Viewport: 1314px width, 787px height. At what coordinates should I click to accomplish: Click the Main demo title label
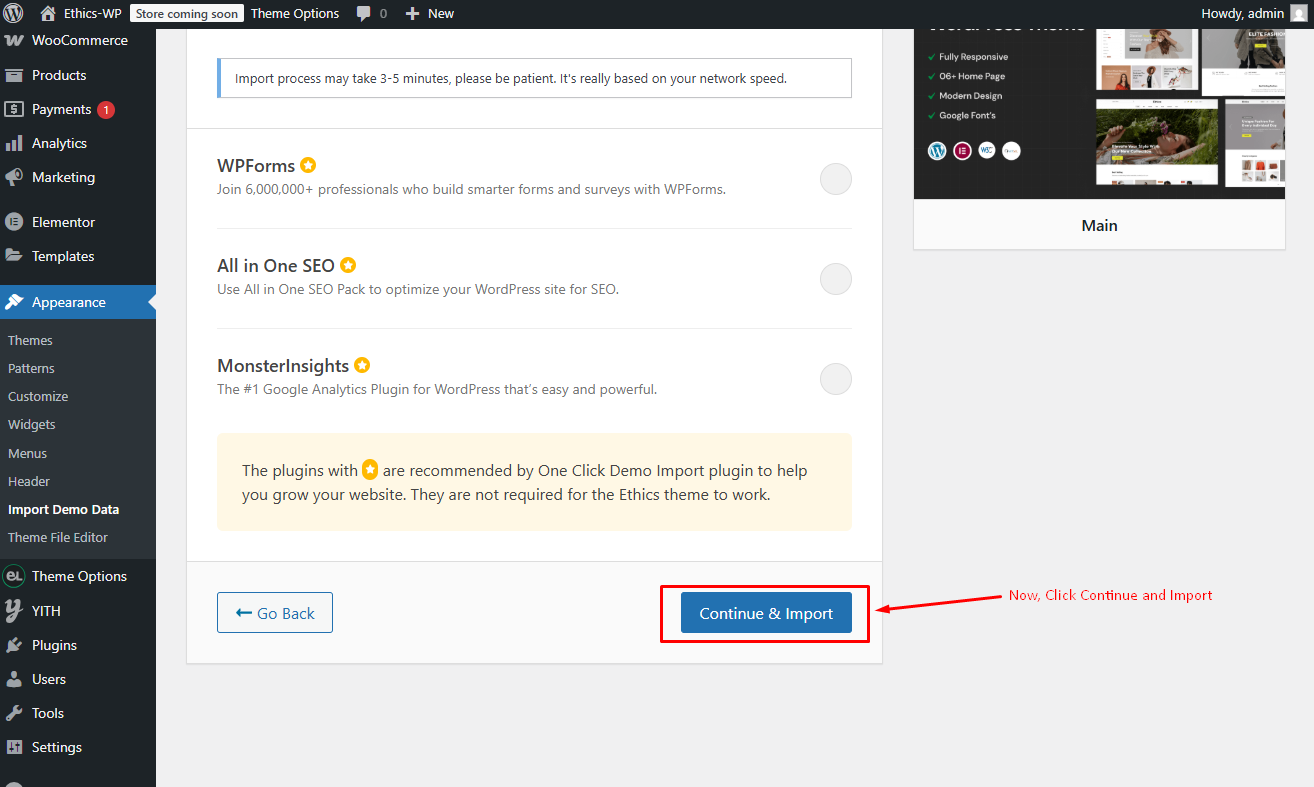[1099, 225]
